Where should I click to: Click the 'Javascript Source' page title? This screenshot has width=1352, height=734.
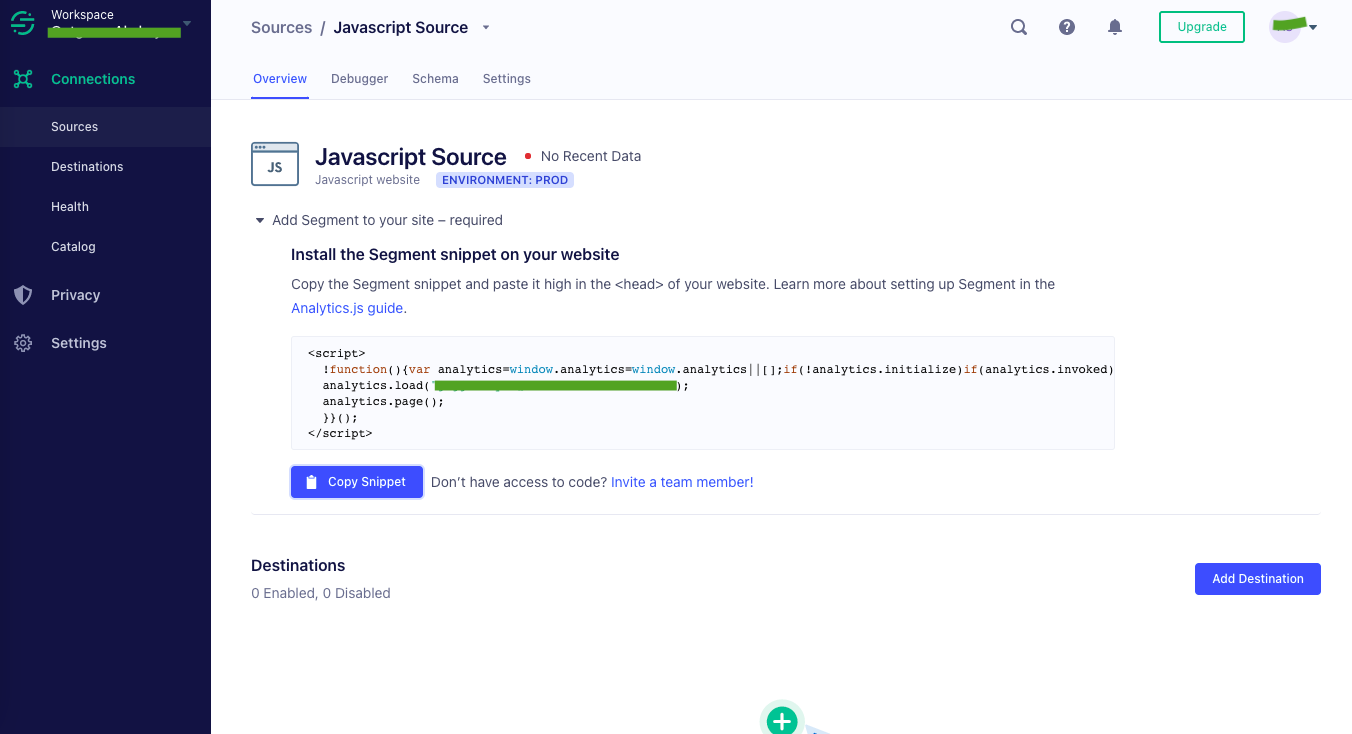click(411, 157)
